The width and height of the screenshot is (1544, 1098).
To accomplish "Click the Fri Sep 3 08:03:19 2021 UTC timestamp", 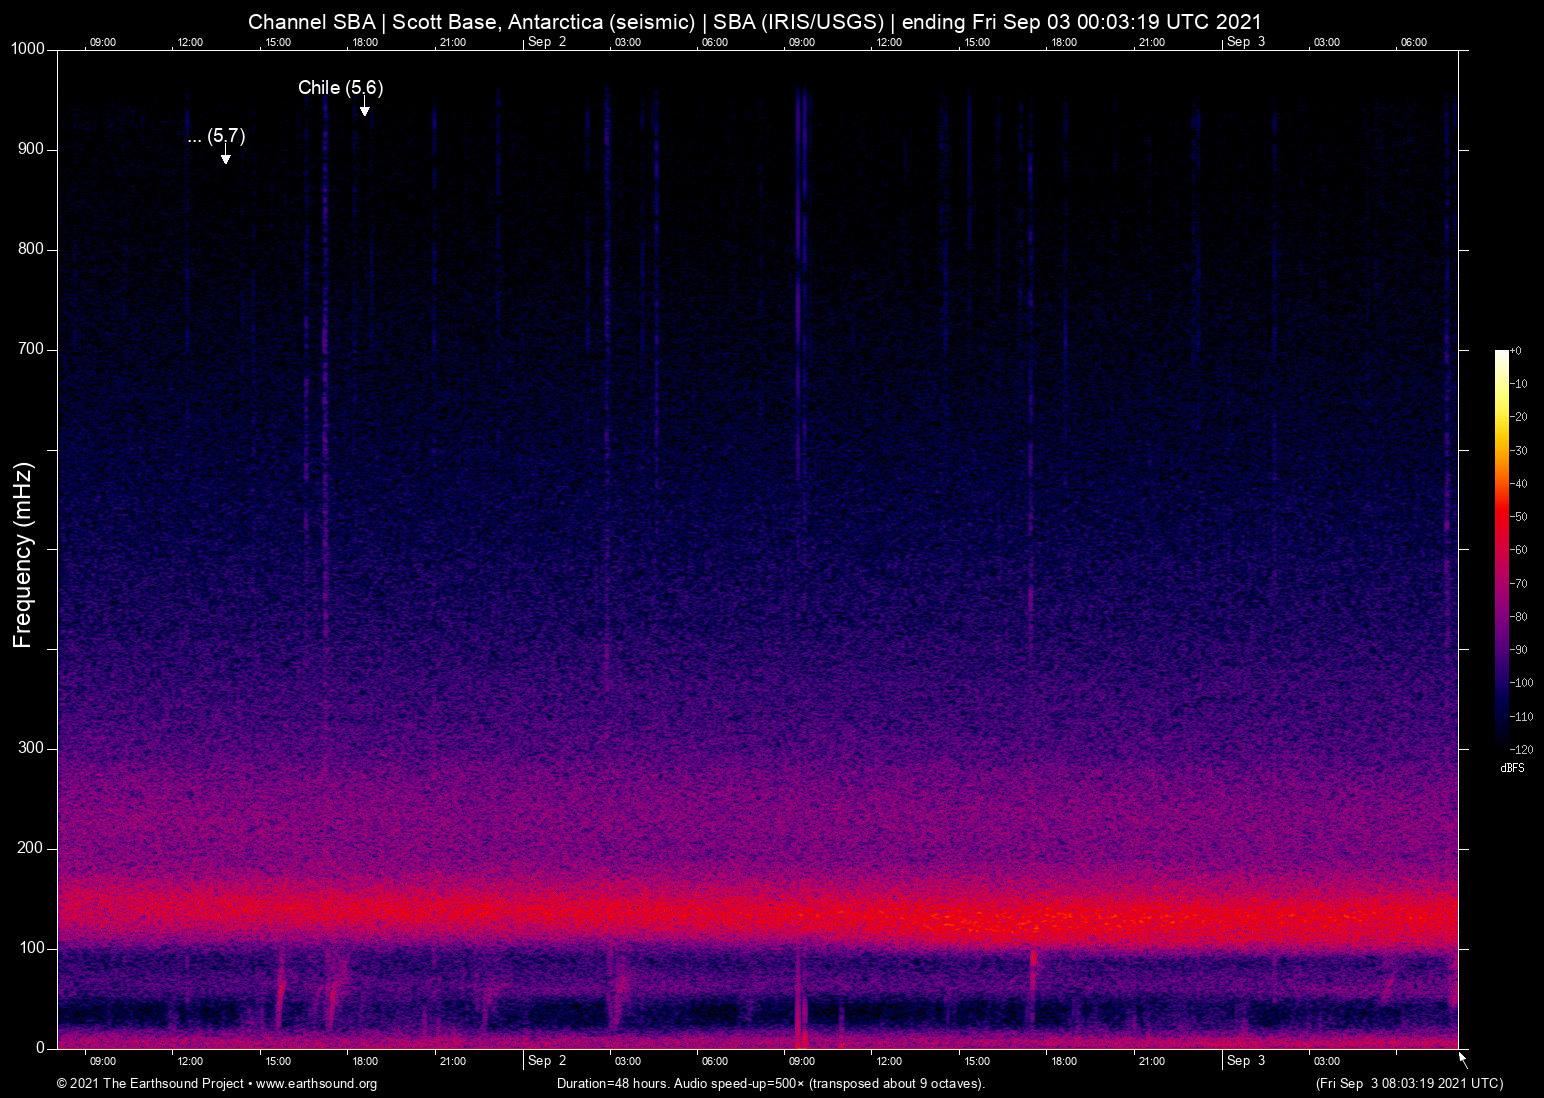I will click(1409, 1084).
